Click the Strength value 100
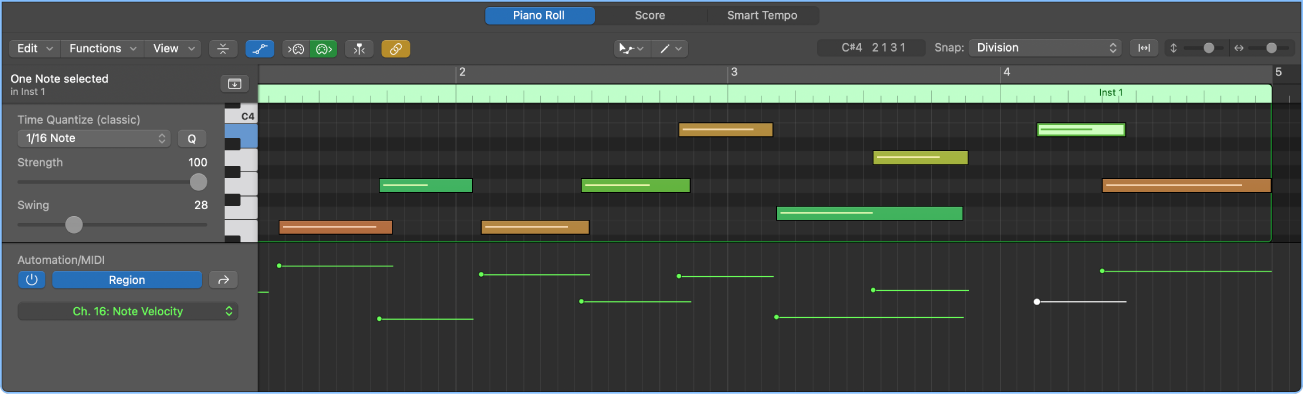 [x=198, y=162]
